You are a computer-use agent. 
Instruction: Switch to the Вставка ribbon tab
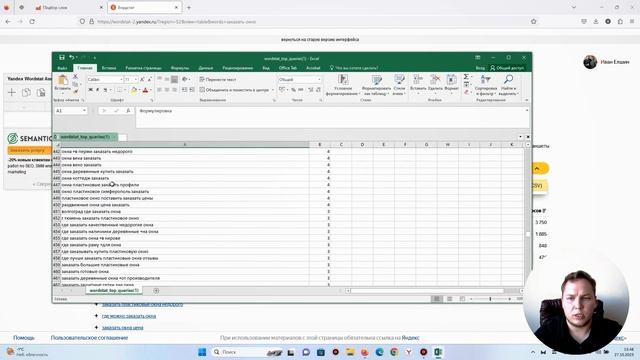pyautogui.click(x=109, y=68)
